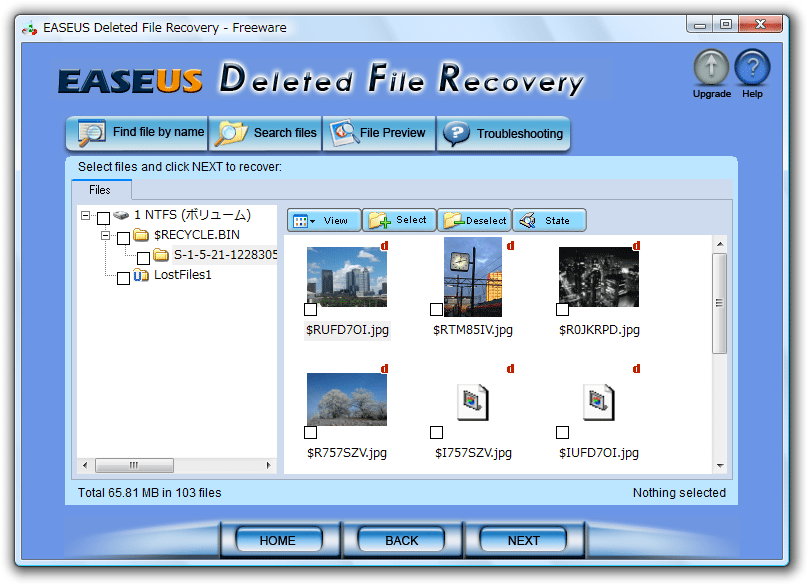This screenshot has width=808, height=584.
Task: Click NEXT to recover files
Action: (524, 540)
